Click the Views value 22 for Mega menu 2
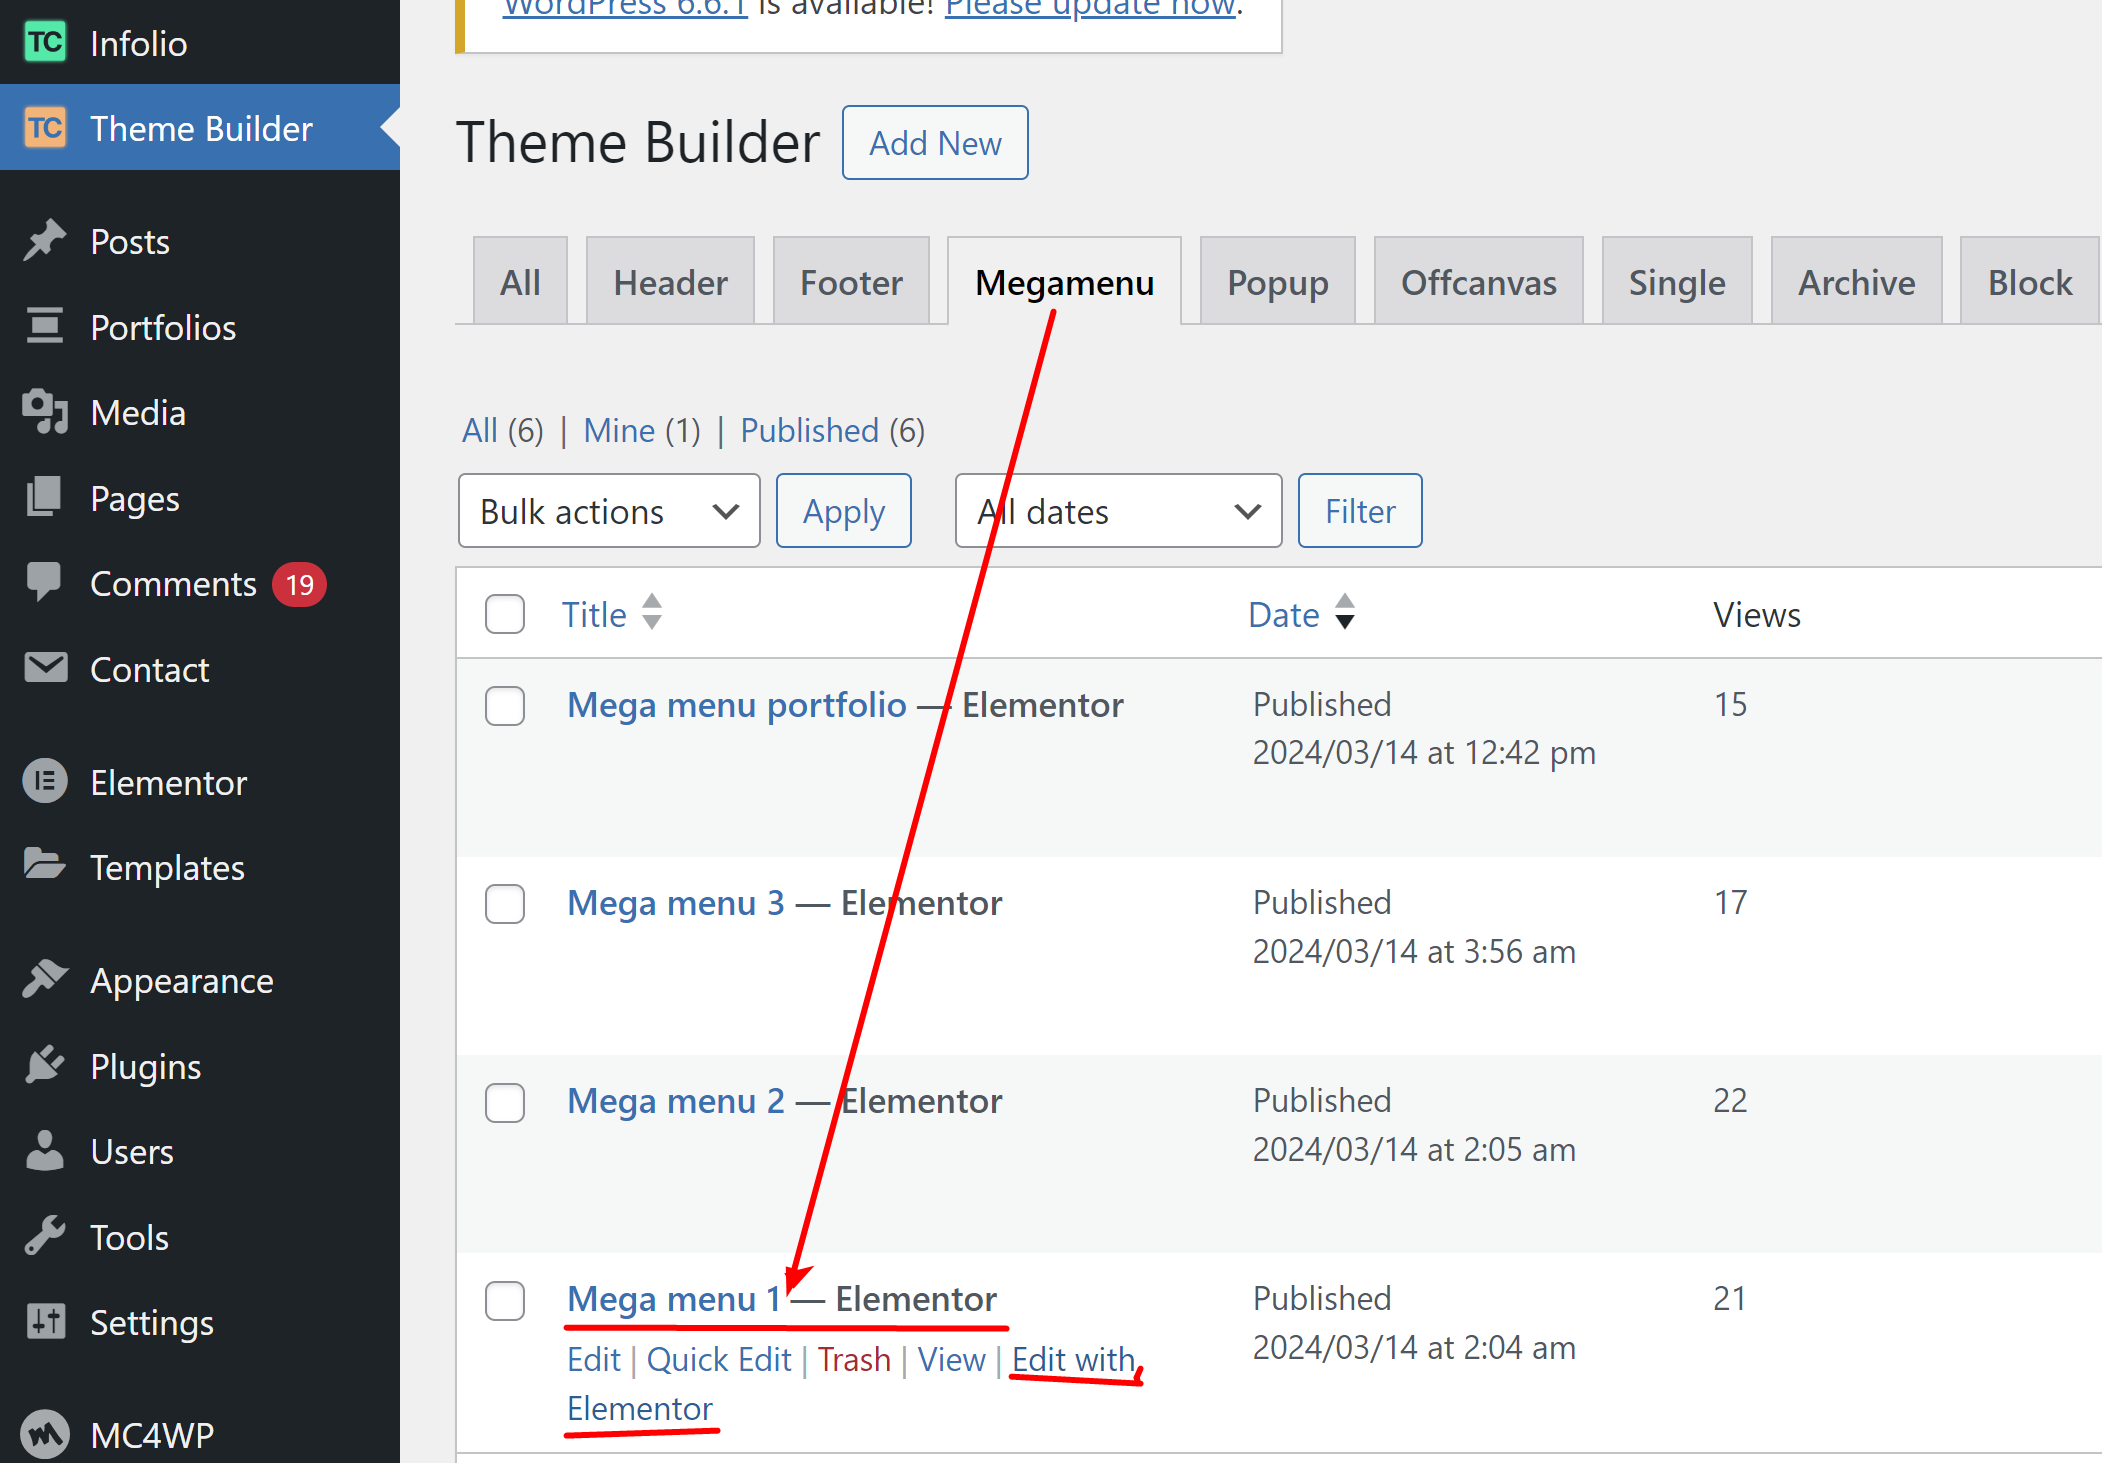The width and height of the screenshot is (2102, 1463). 1730,1100
